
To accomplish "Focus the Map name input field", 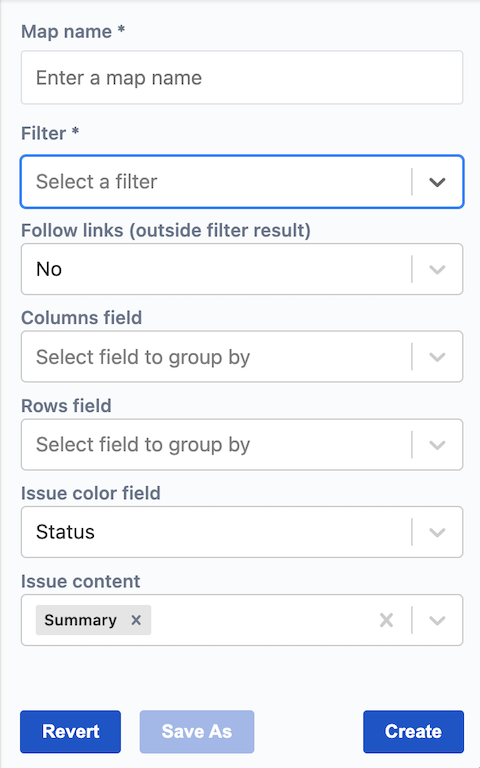I will tap(242, 77).
